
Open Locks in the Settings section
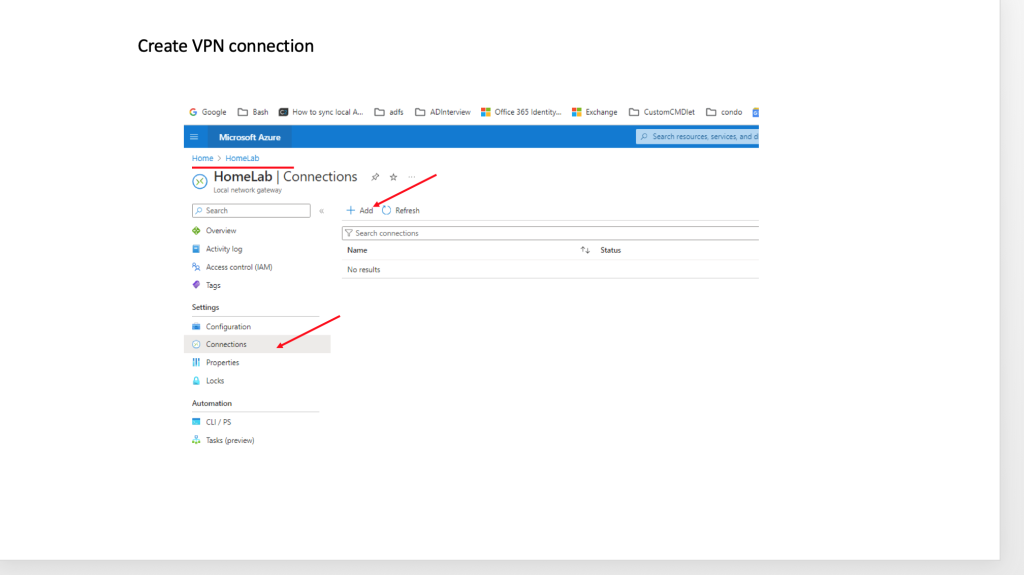[214, 381]
